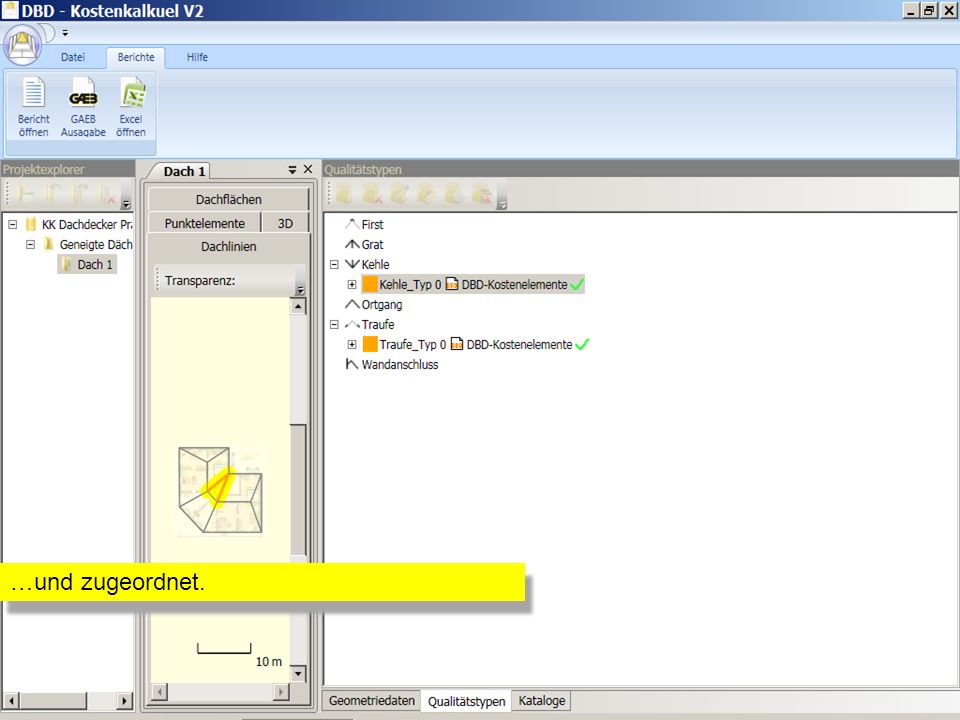Image resolution: width=960 pixels, height=720 pixels.
Task: Click Qualitätstypen edit pencil toolbar icon
Action: click(x=399, y=194)
